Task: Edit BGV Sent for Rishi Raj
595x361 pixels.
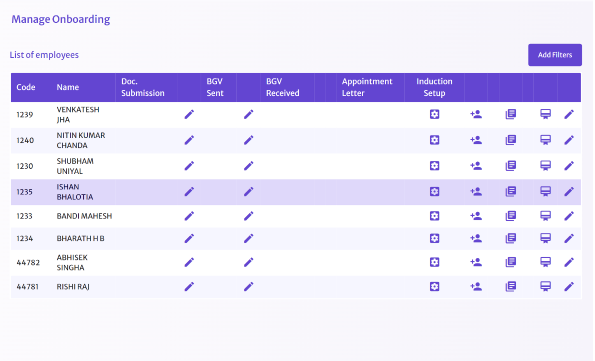Action: click(249, 287)
